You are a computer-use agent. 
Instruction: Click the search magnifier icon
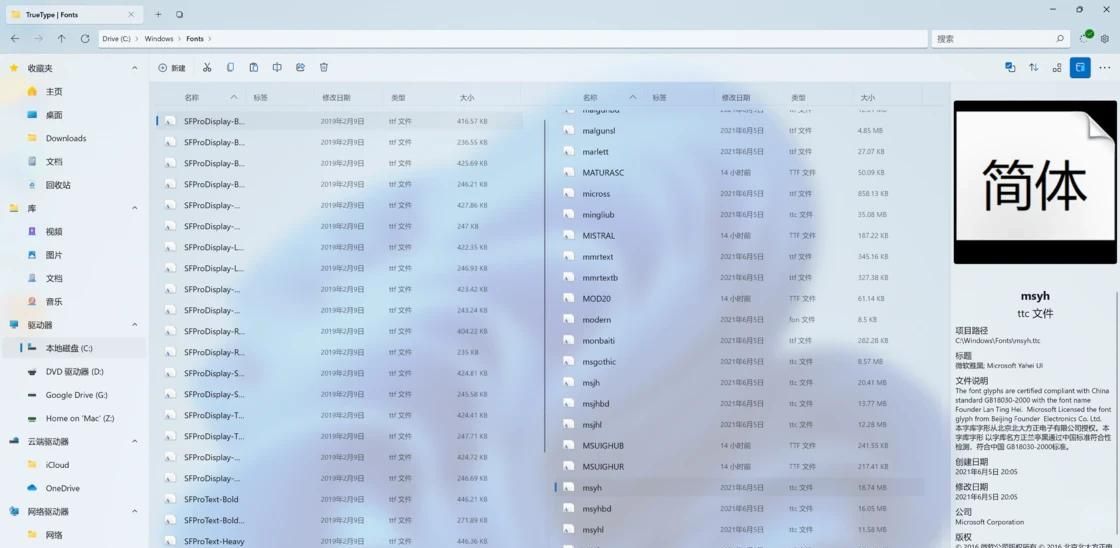1060,39
